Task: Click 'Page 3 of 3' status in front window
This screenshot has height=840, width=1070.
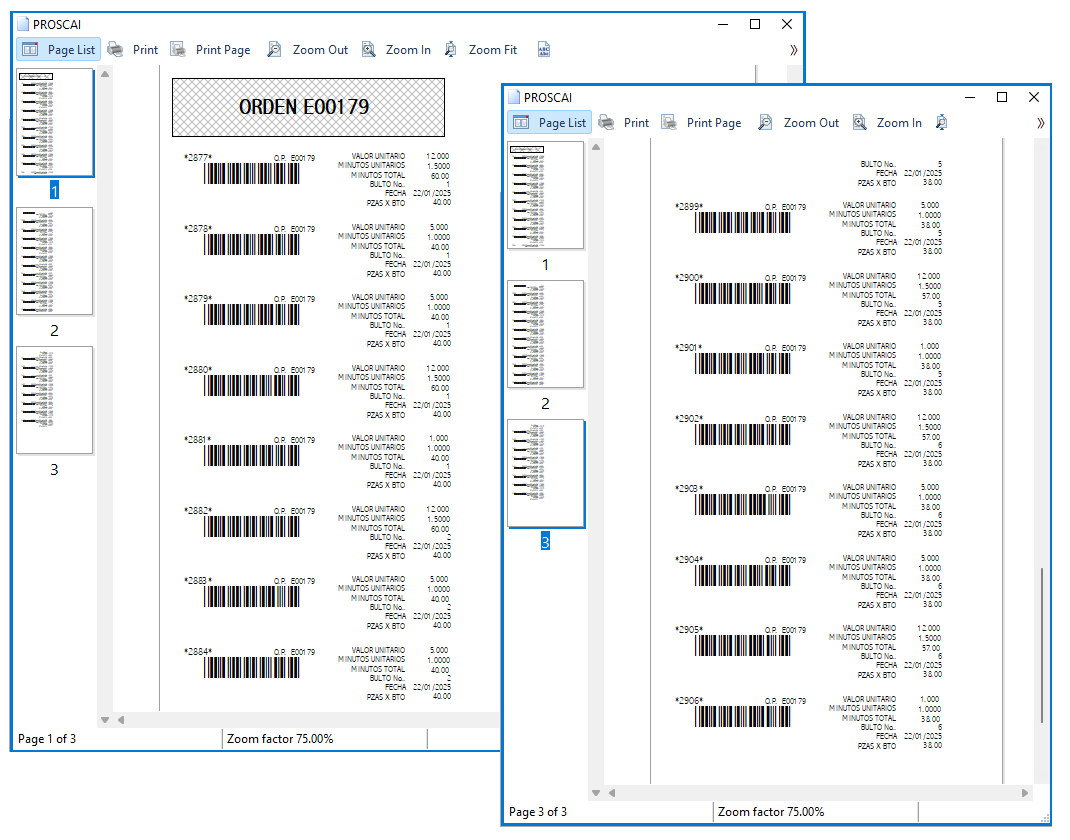Action: click(538, 811)
